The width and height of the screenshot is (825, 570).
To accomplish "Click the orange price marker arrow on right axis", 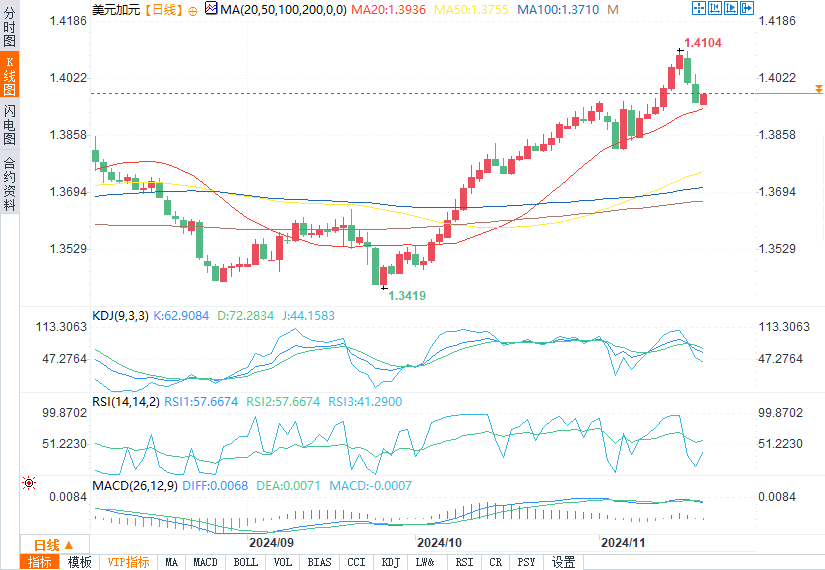I will 819,89.
